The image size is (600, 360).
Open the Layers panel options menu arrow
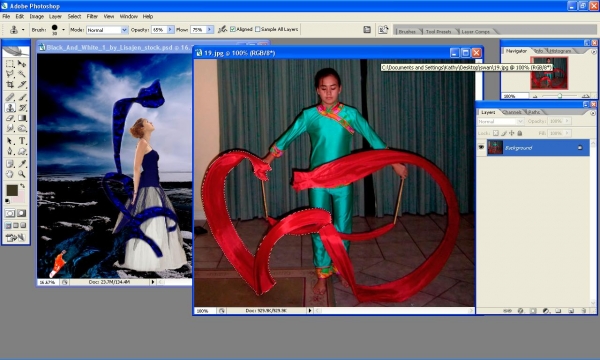[593, 113]
